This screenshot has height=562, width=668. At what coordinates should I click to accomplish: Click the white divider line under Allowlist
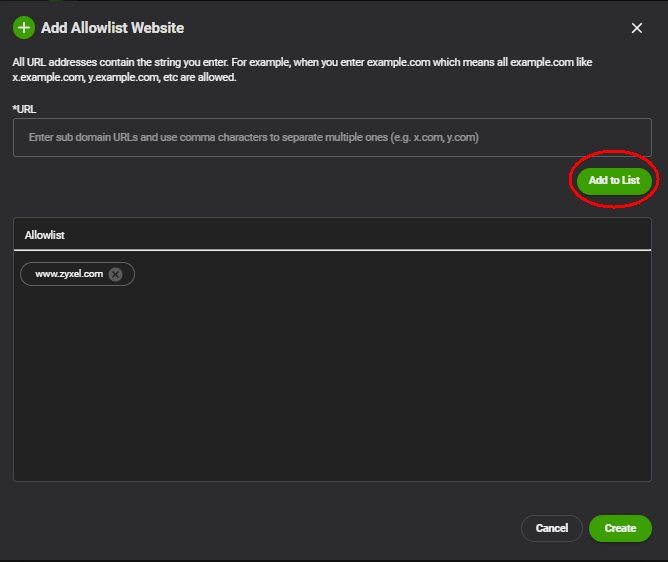click(331, 250)
